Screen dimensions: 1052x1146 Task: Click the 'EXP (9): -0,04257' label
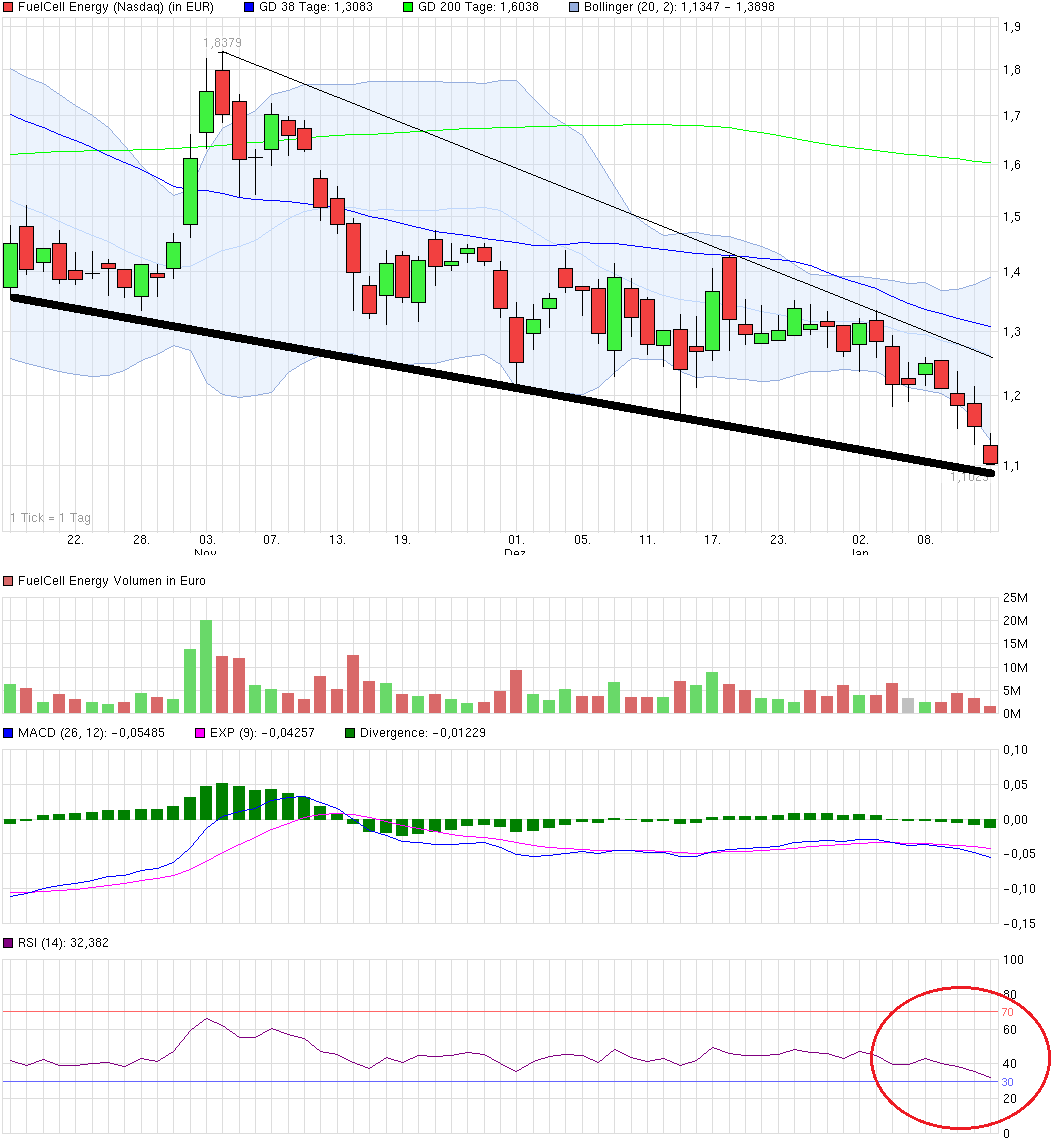click(262, 733)
